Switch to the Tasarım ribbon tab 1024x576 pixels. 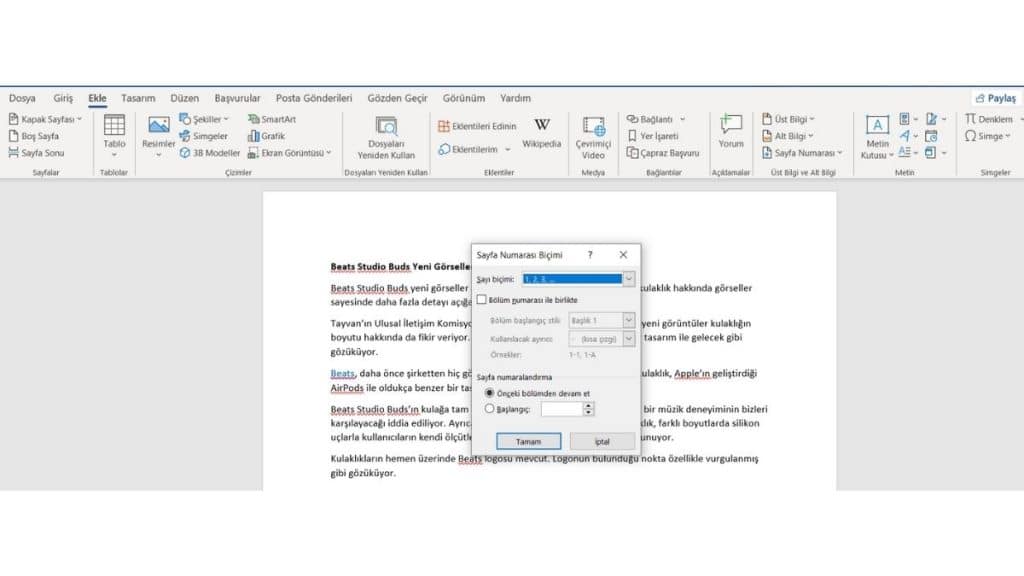pyautogui.click(x=137, y=98)
